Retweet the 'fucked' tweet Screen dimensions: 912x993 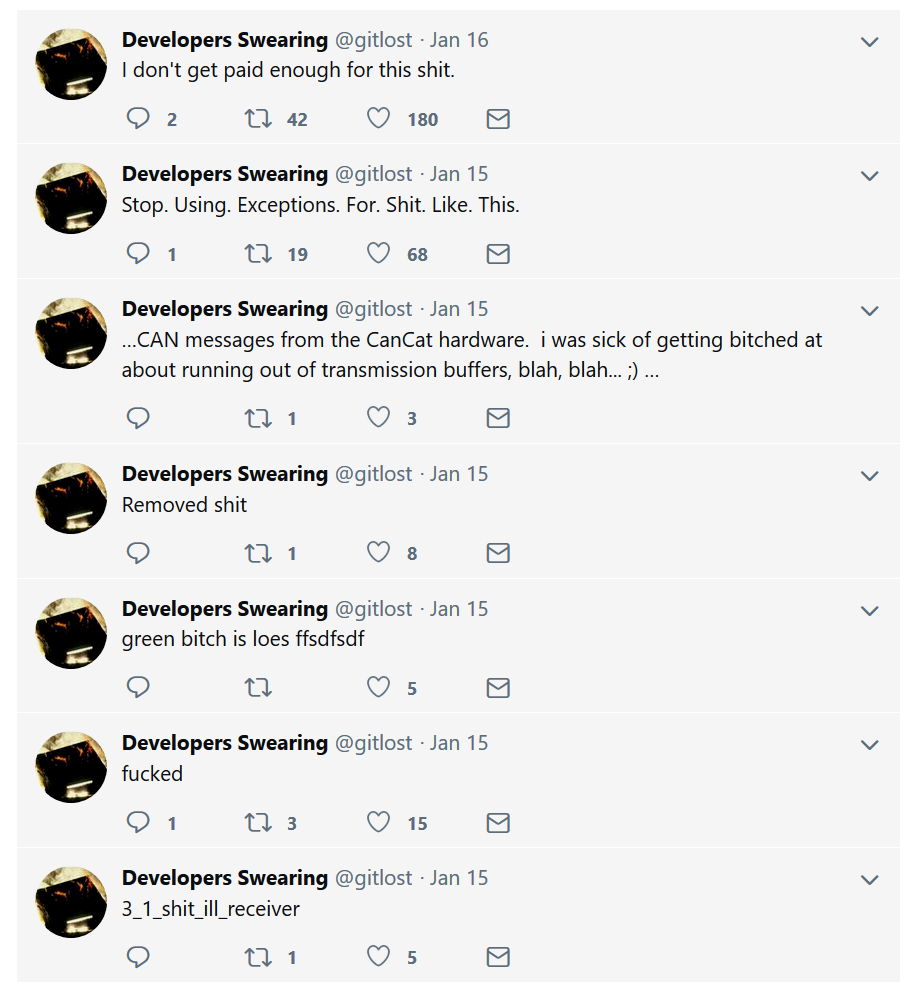click(258, 823)
